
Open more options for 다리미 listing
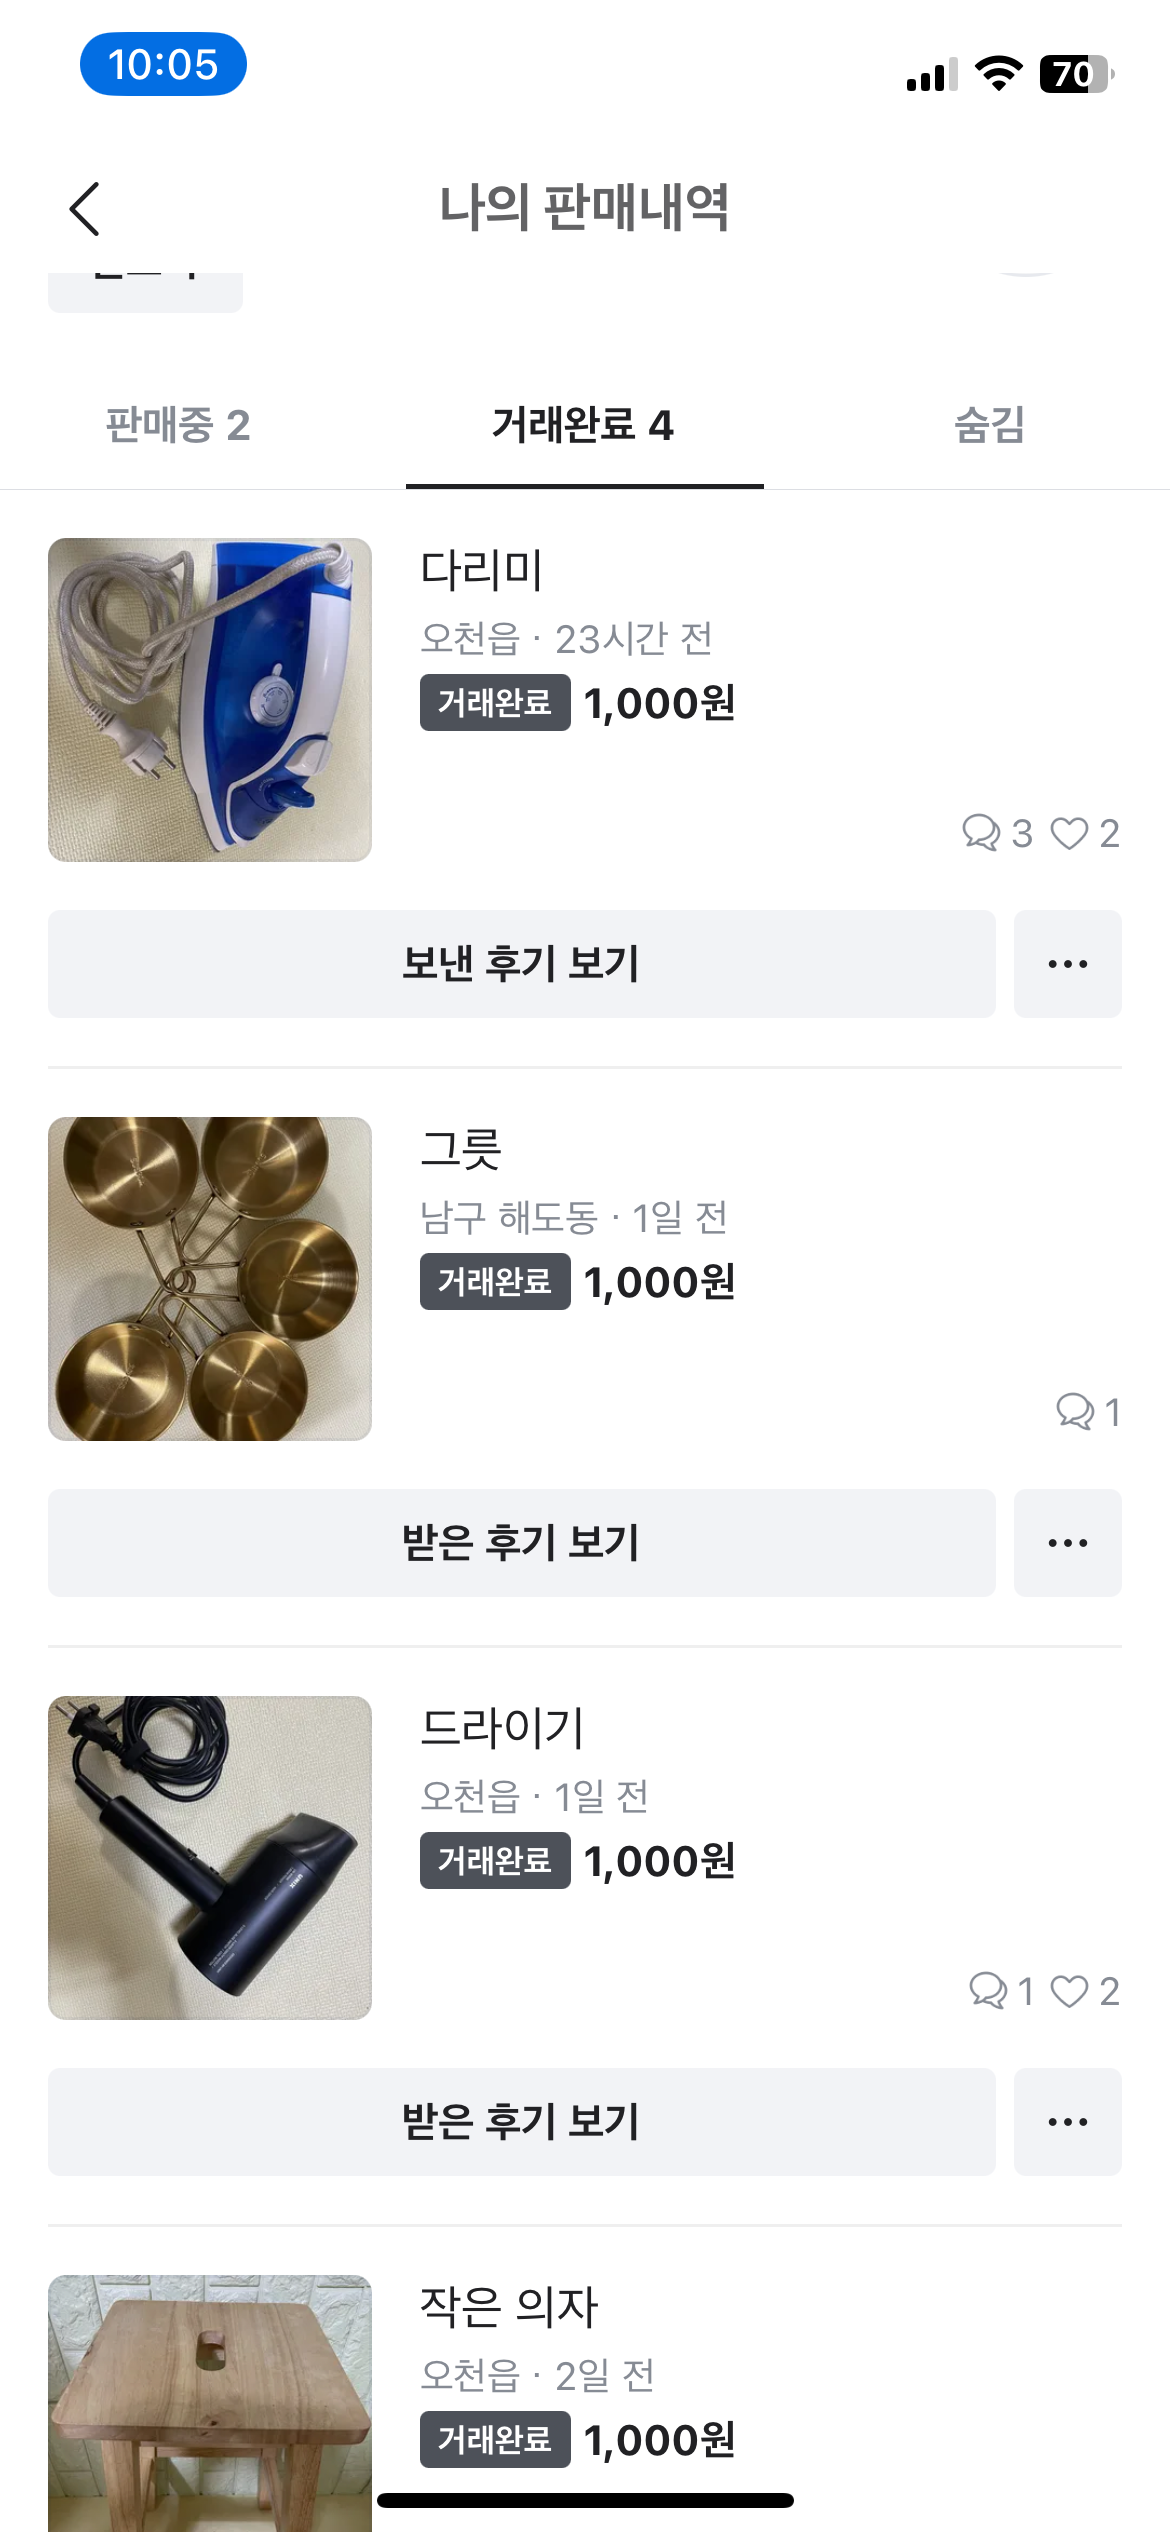click(1067, 964)
